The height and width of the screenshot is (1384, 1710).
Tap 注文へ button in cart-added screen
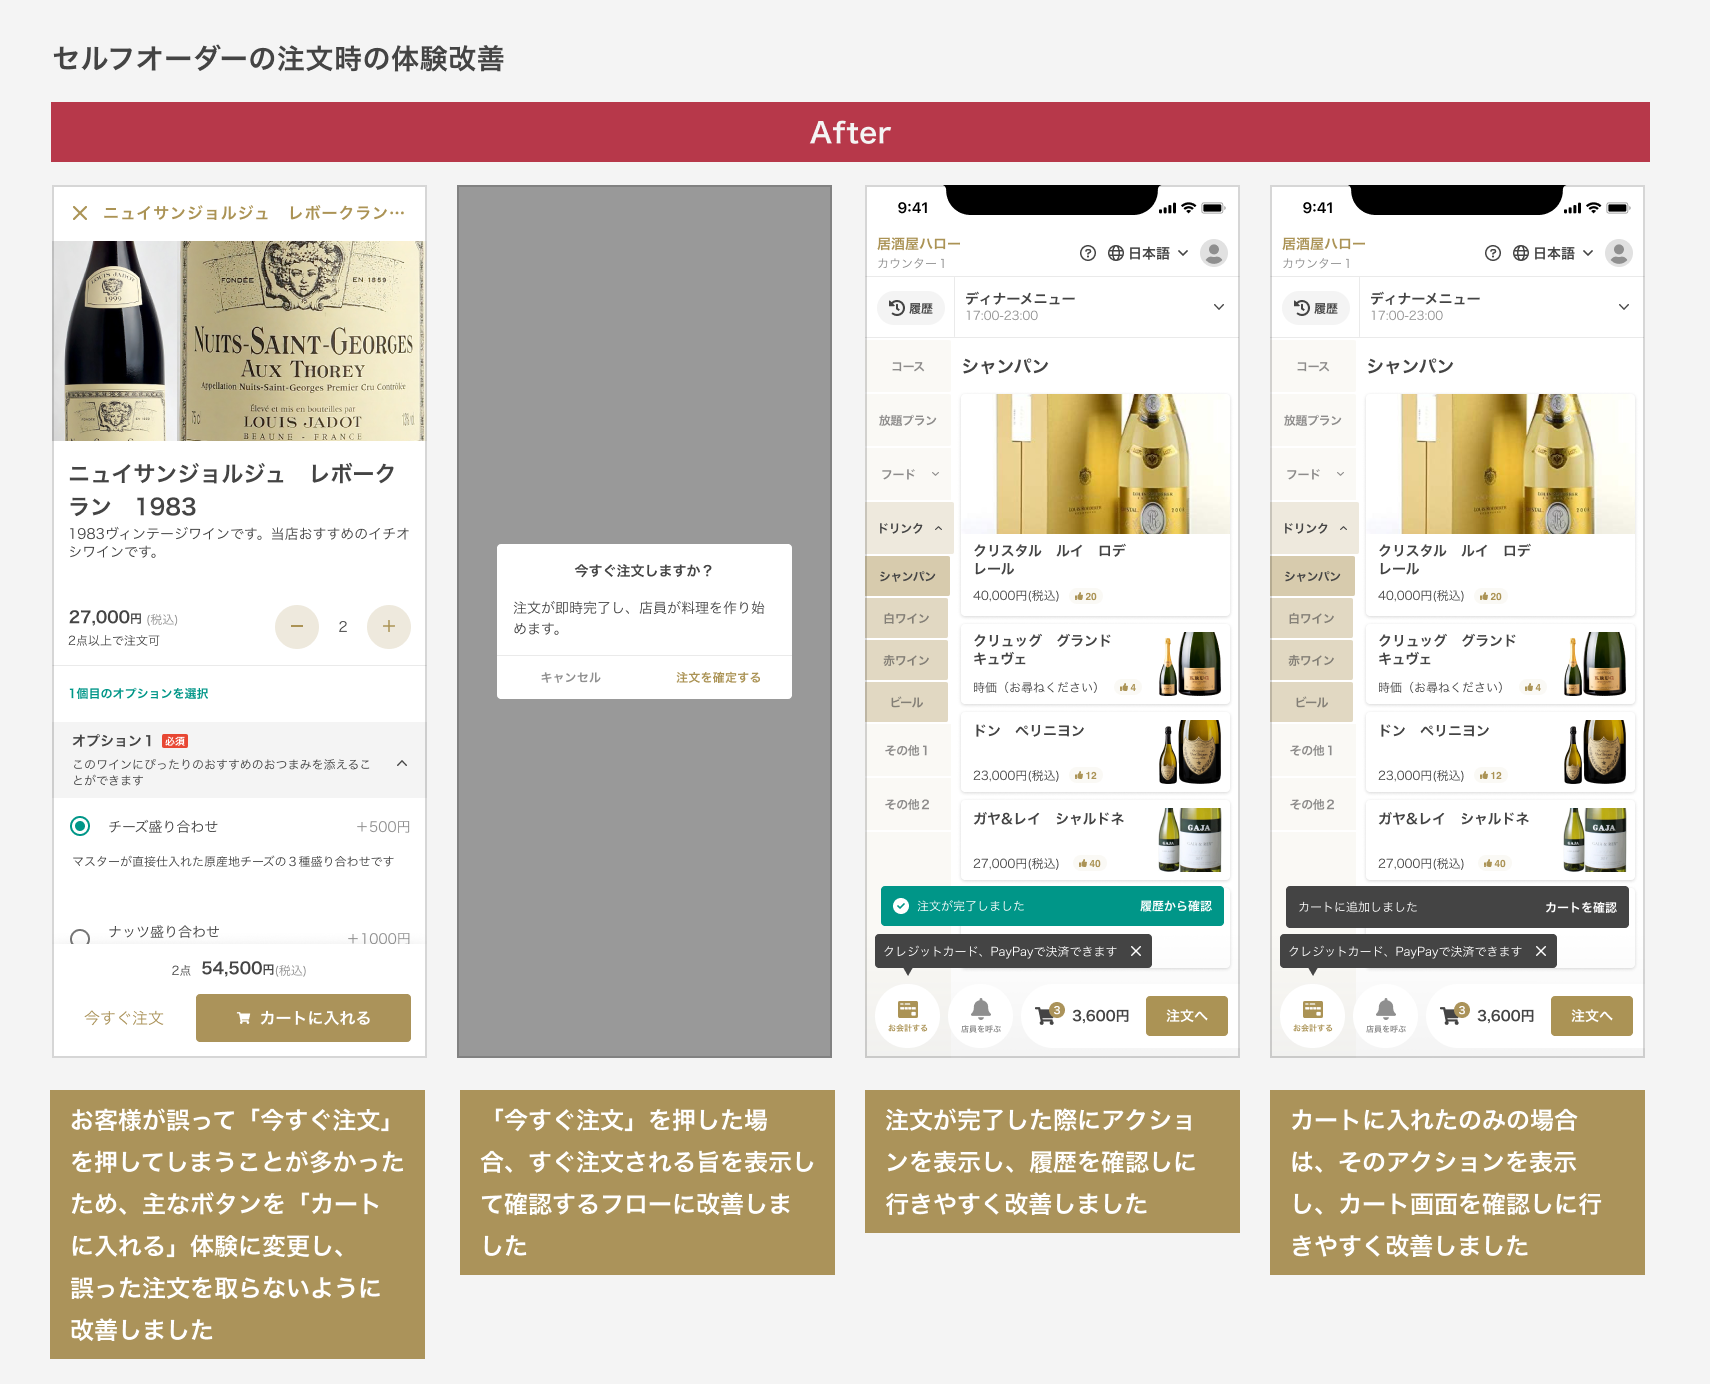point(1591,1016)
